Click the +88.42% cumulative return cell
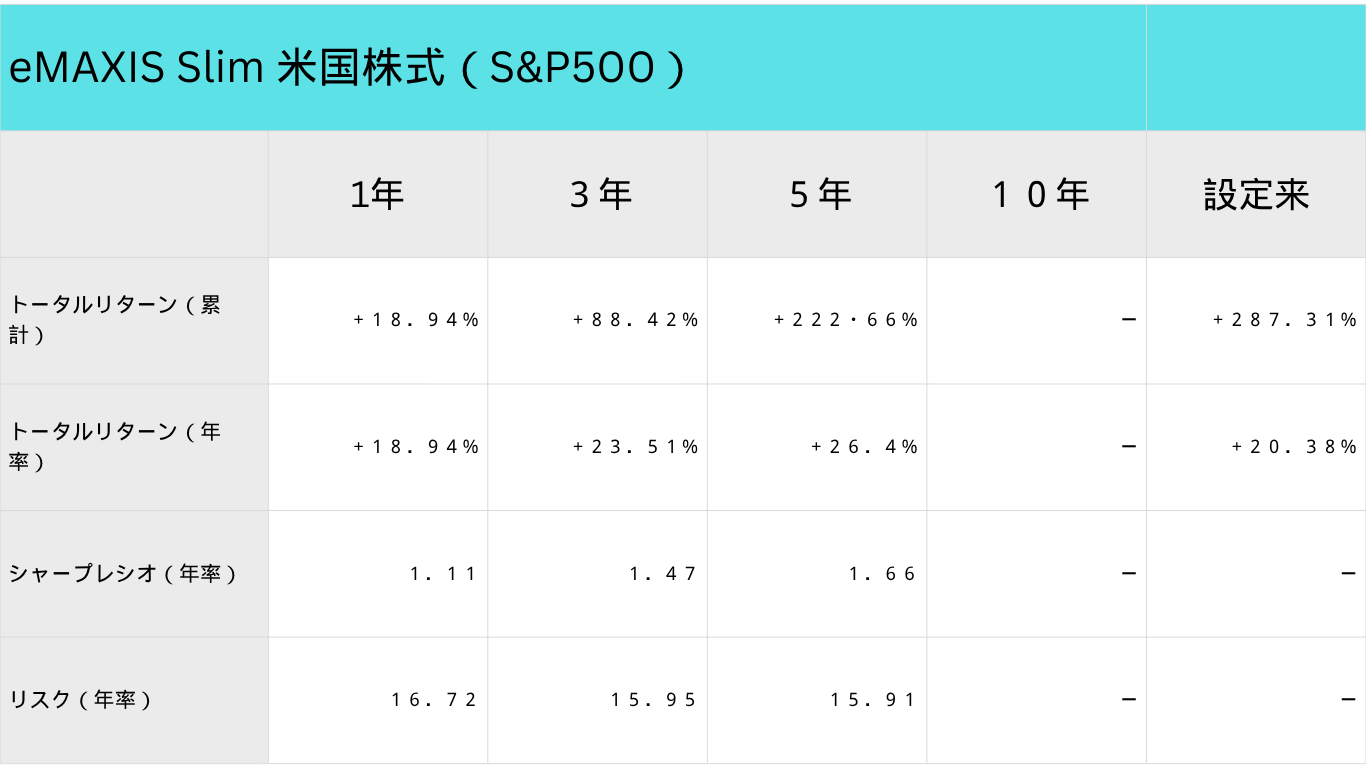Viewport: 1366px width, 768px height. [x=635, y=320]
